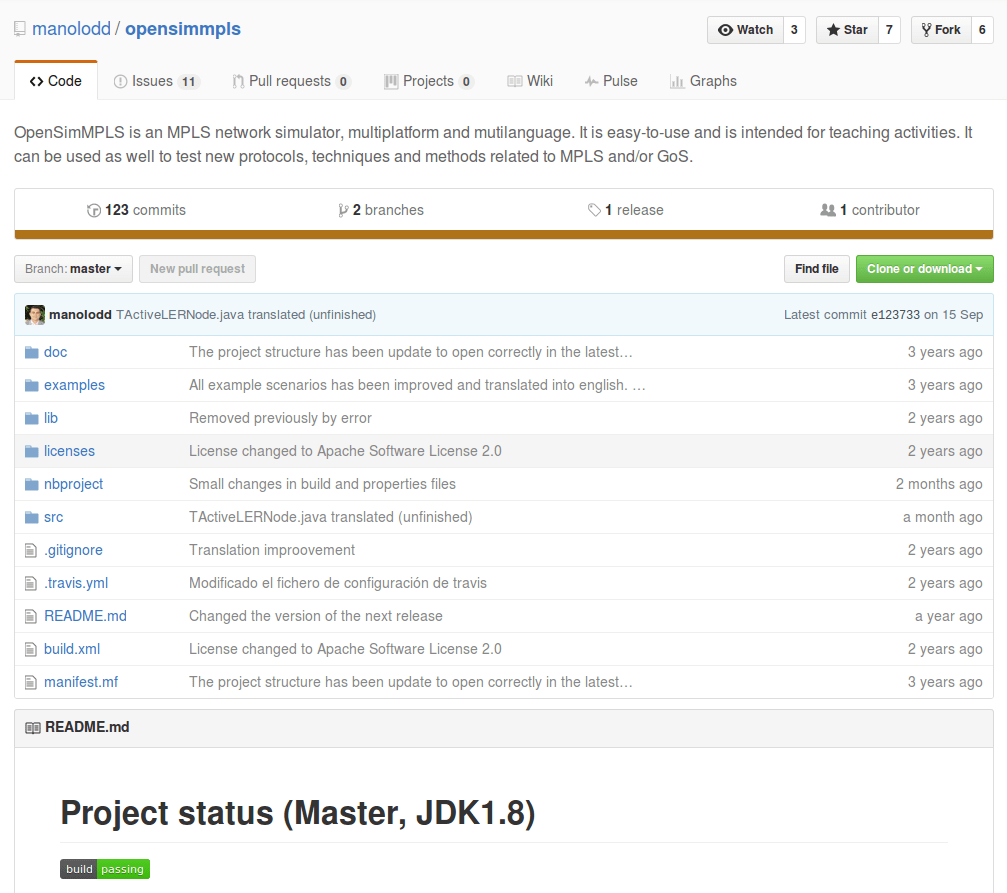This screenshot has width=1007, height=893.
Task: Click manolodd's avatar in latest commit
Action: pyautogui.click(x=35, y=314)
